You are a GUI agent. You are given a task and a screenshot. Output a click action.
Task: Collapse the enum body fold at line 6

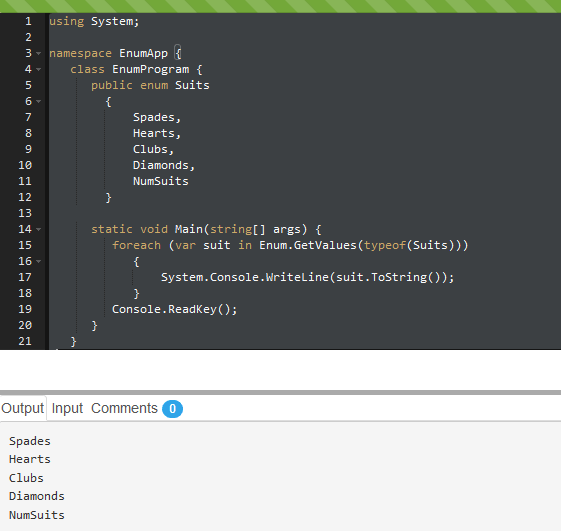(39, 101)
